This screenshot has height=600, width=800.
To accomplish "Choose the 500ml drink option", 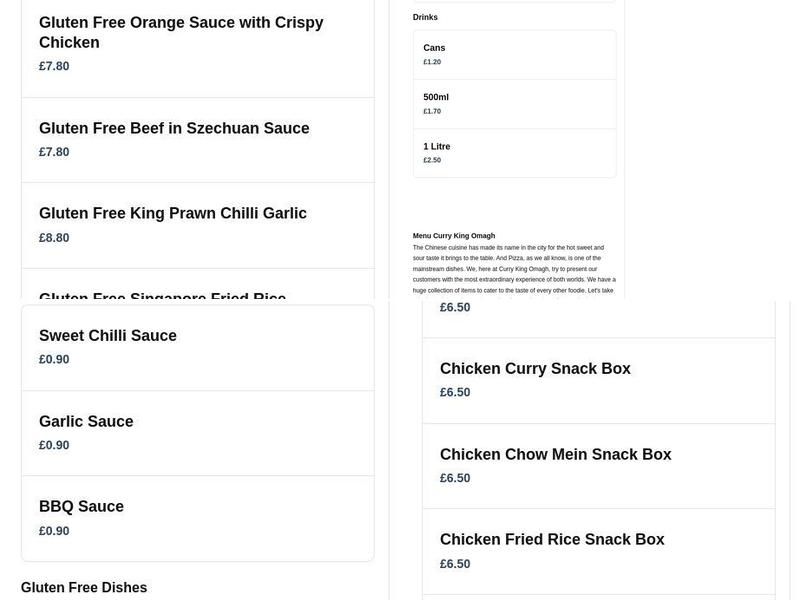I will coord(514,104).
